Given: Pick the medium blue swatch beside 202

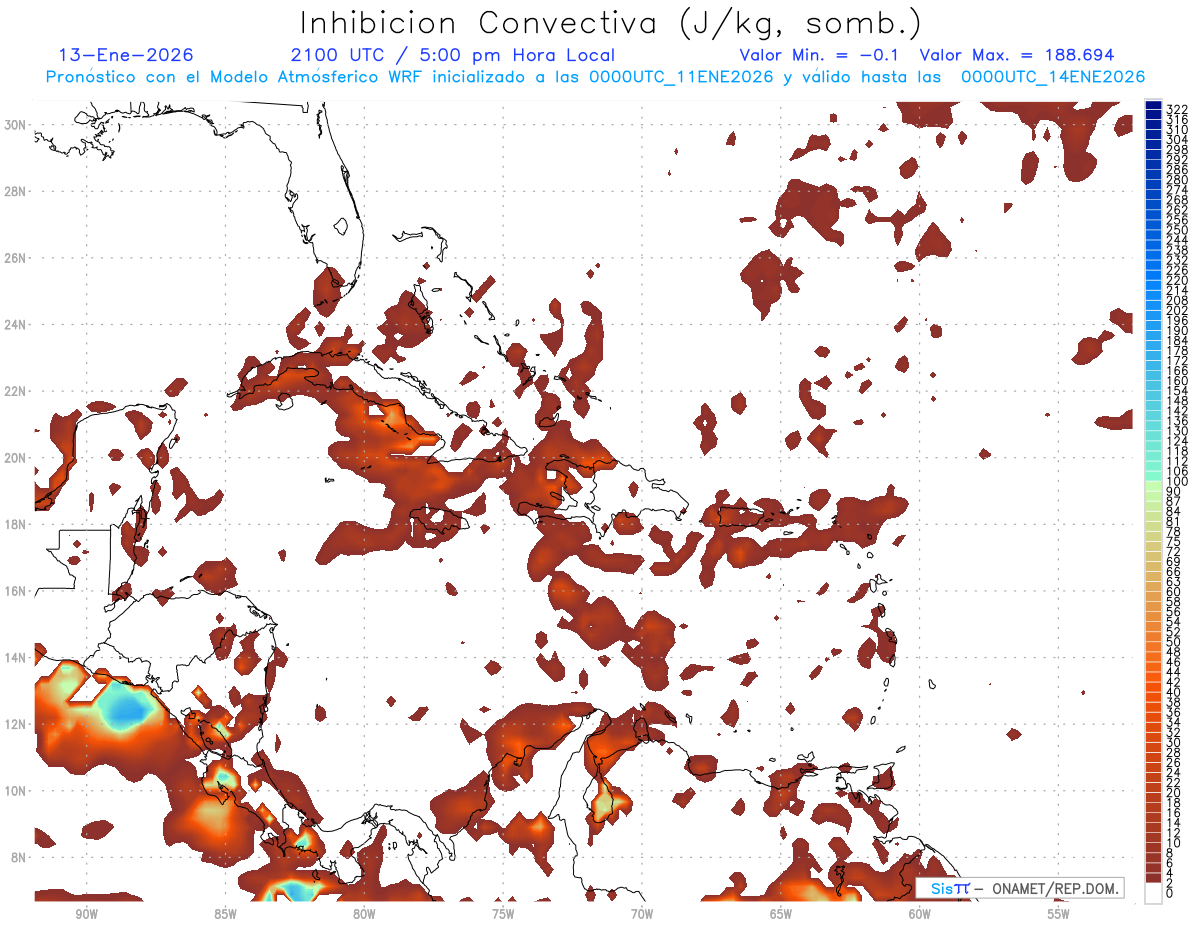Looking at the screenshot, I should (x=1154, y=306).
